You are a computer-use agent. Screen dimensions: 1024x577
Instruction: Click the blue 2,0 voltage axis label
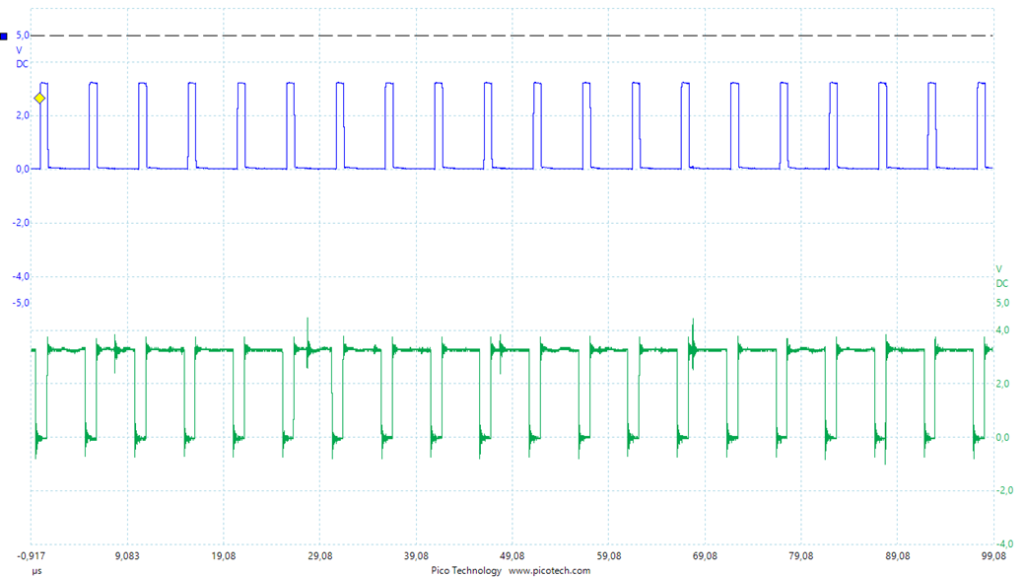22,115
